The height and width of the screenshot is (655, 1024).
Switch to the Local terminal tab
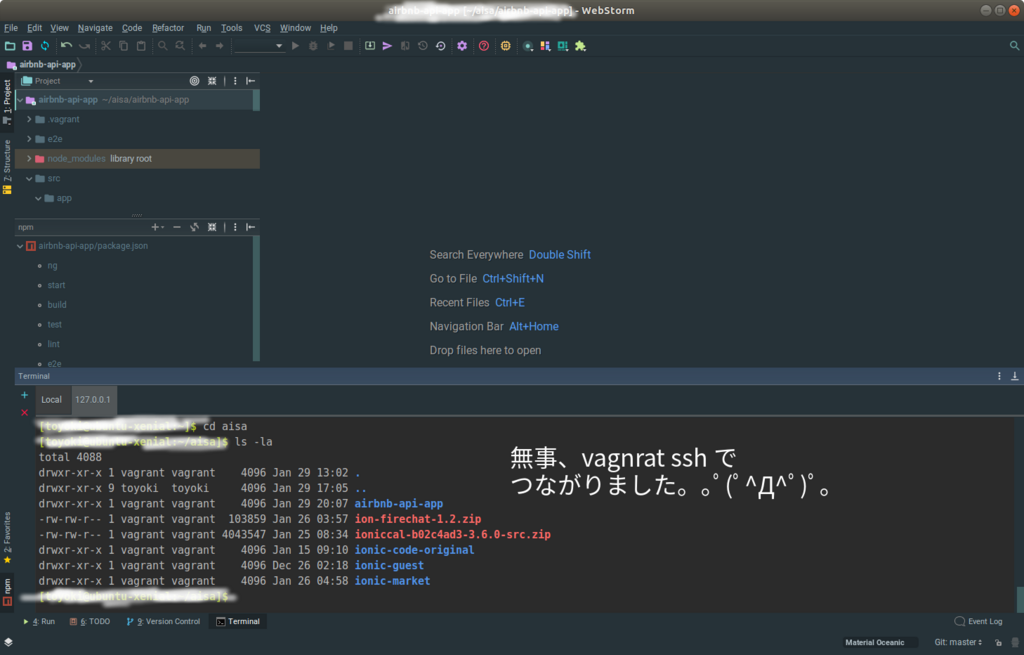coord(52,400)
